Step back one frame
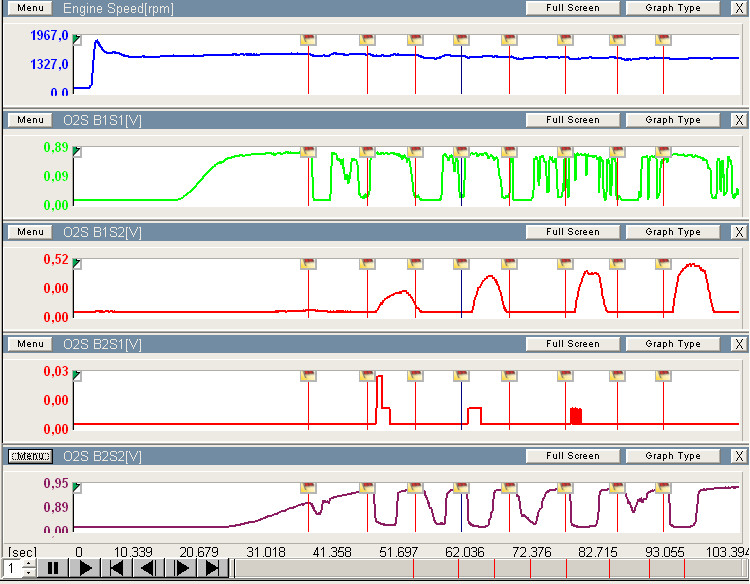Viewport: 750px width, 584px height. coord(149,568)
